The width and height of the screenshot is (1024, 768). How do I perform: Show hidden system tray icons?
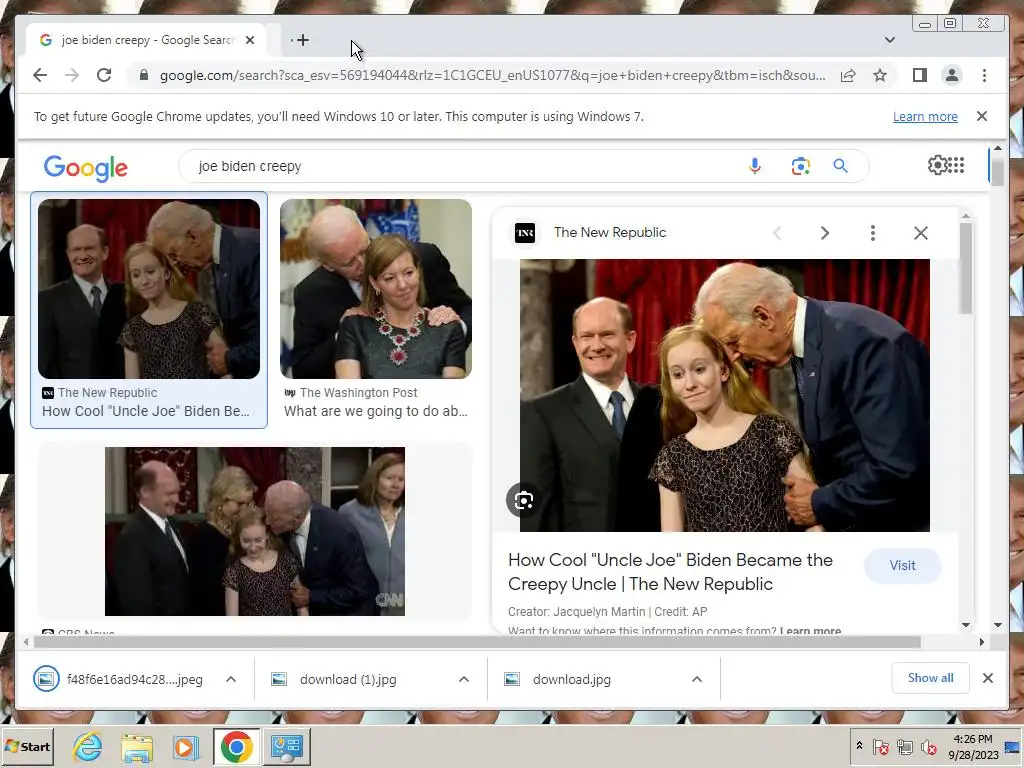click(x=859, y=746)
